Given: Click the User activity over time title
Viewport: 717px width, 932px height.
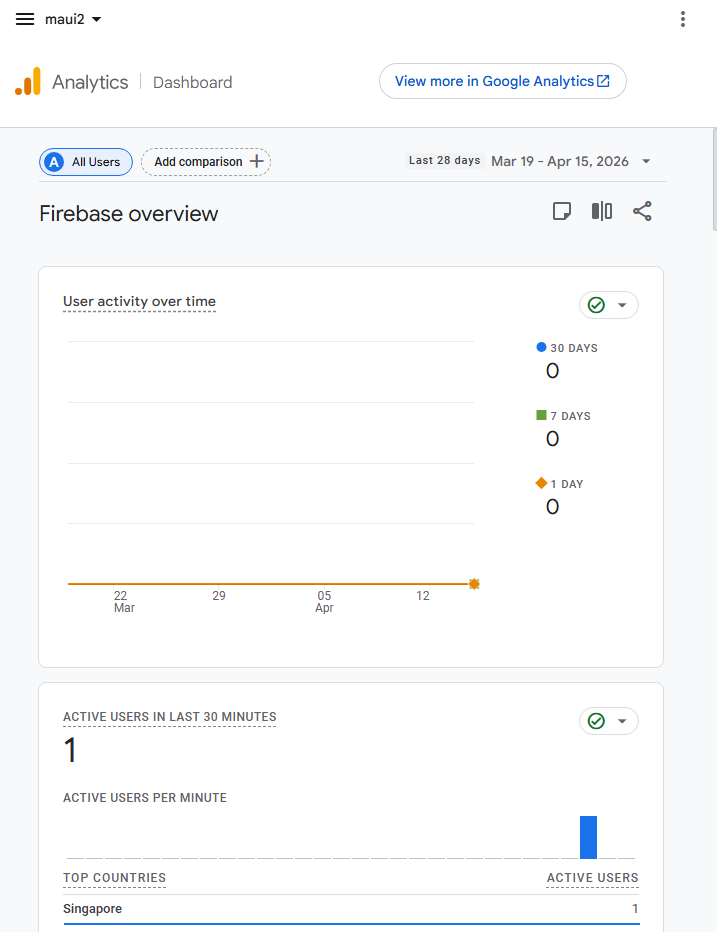Looking at the screenshot, I should [139, 301].
